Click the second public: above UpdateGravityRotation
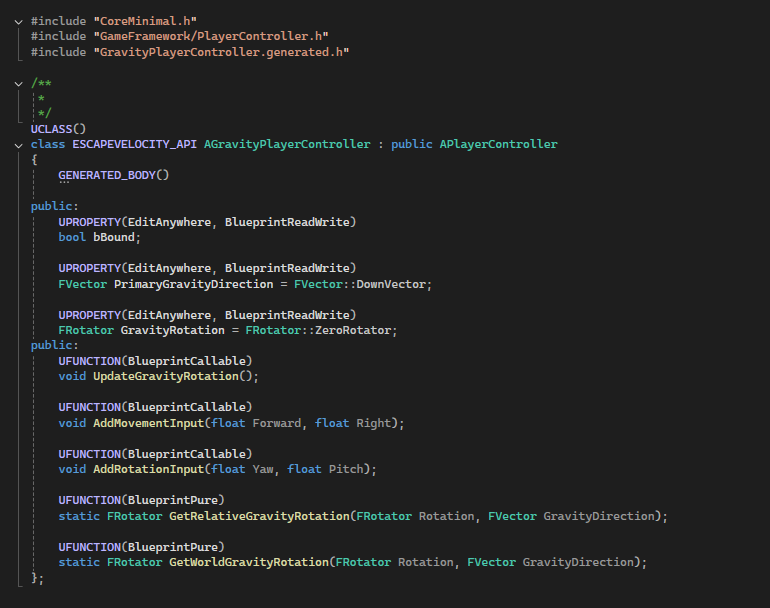The image size is (770, 608). tap(55, 345)
